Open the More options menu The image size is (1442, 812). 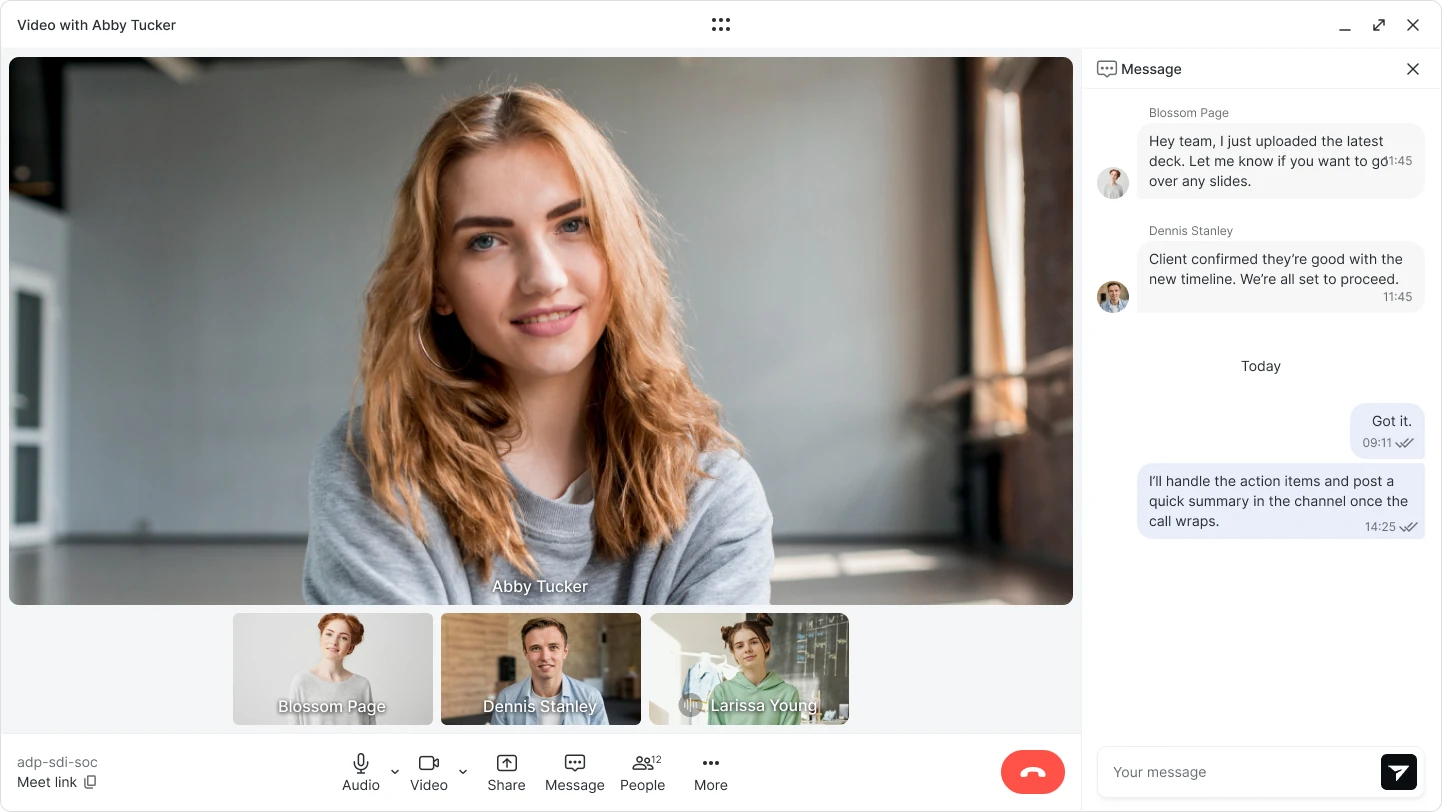point(711,773)
